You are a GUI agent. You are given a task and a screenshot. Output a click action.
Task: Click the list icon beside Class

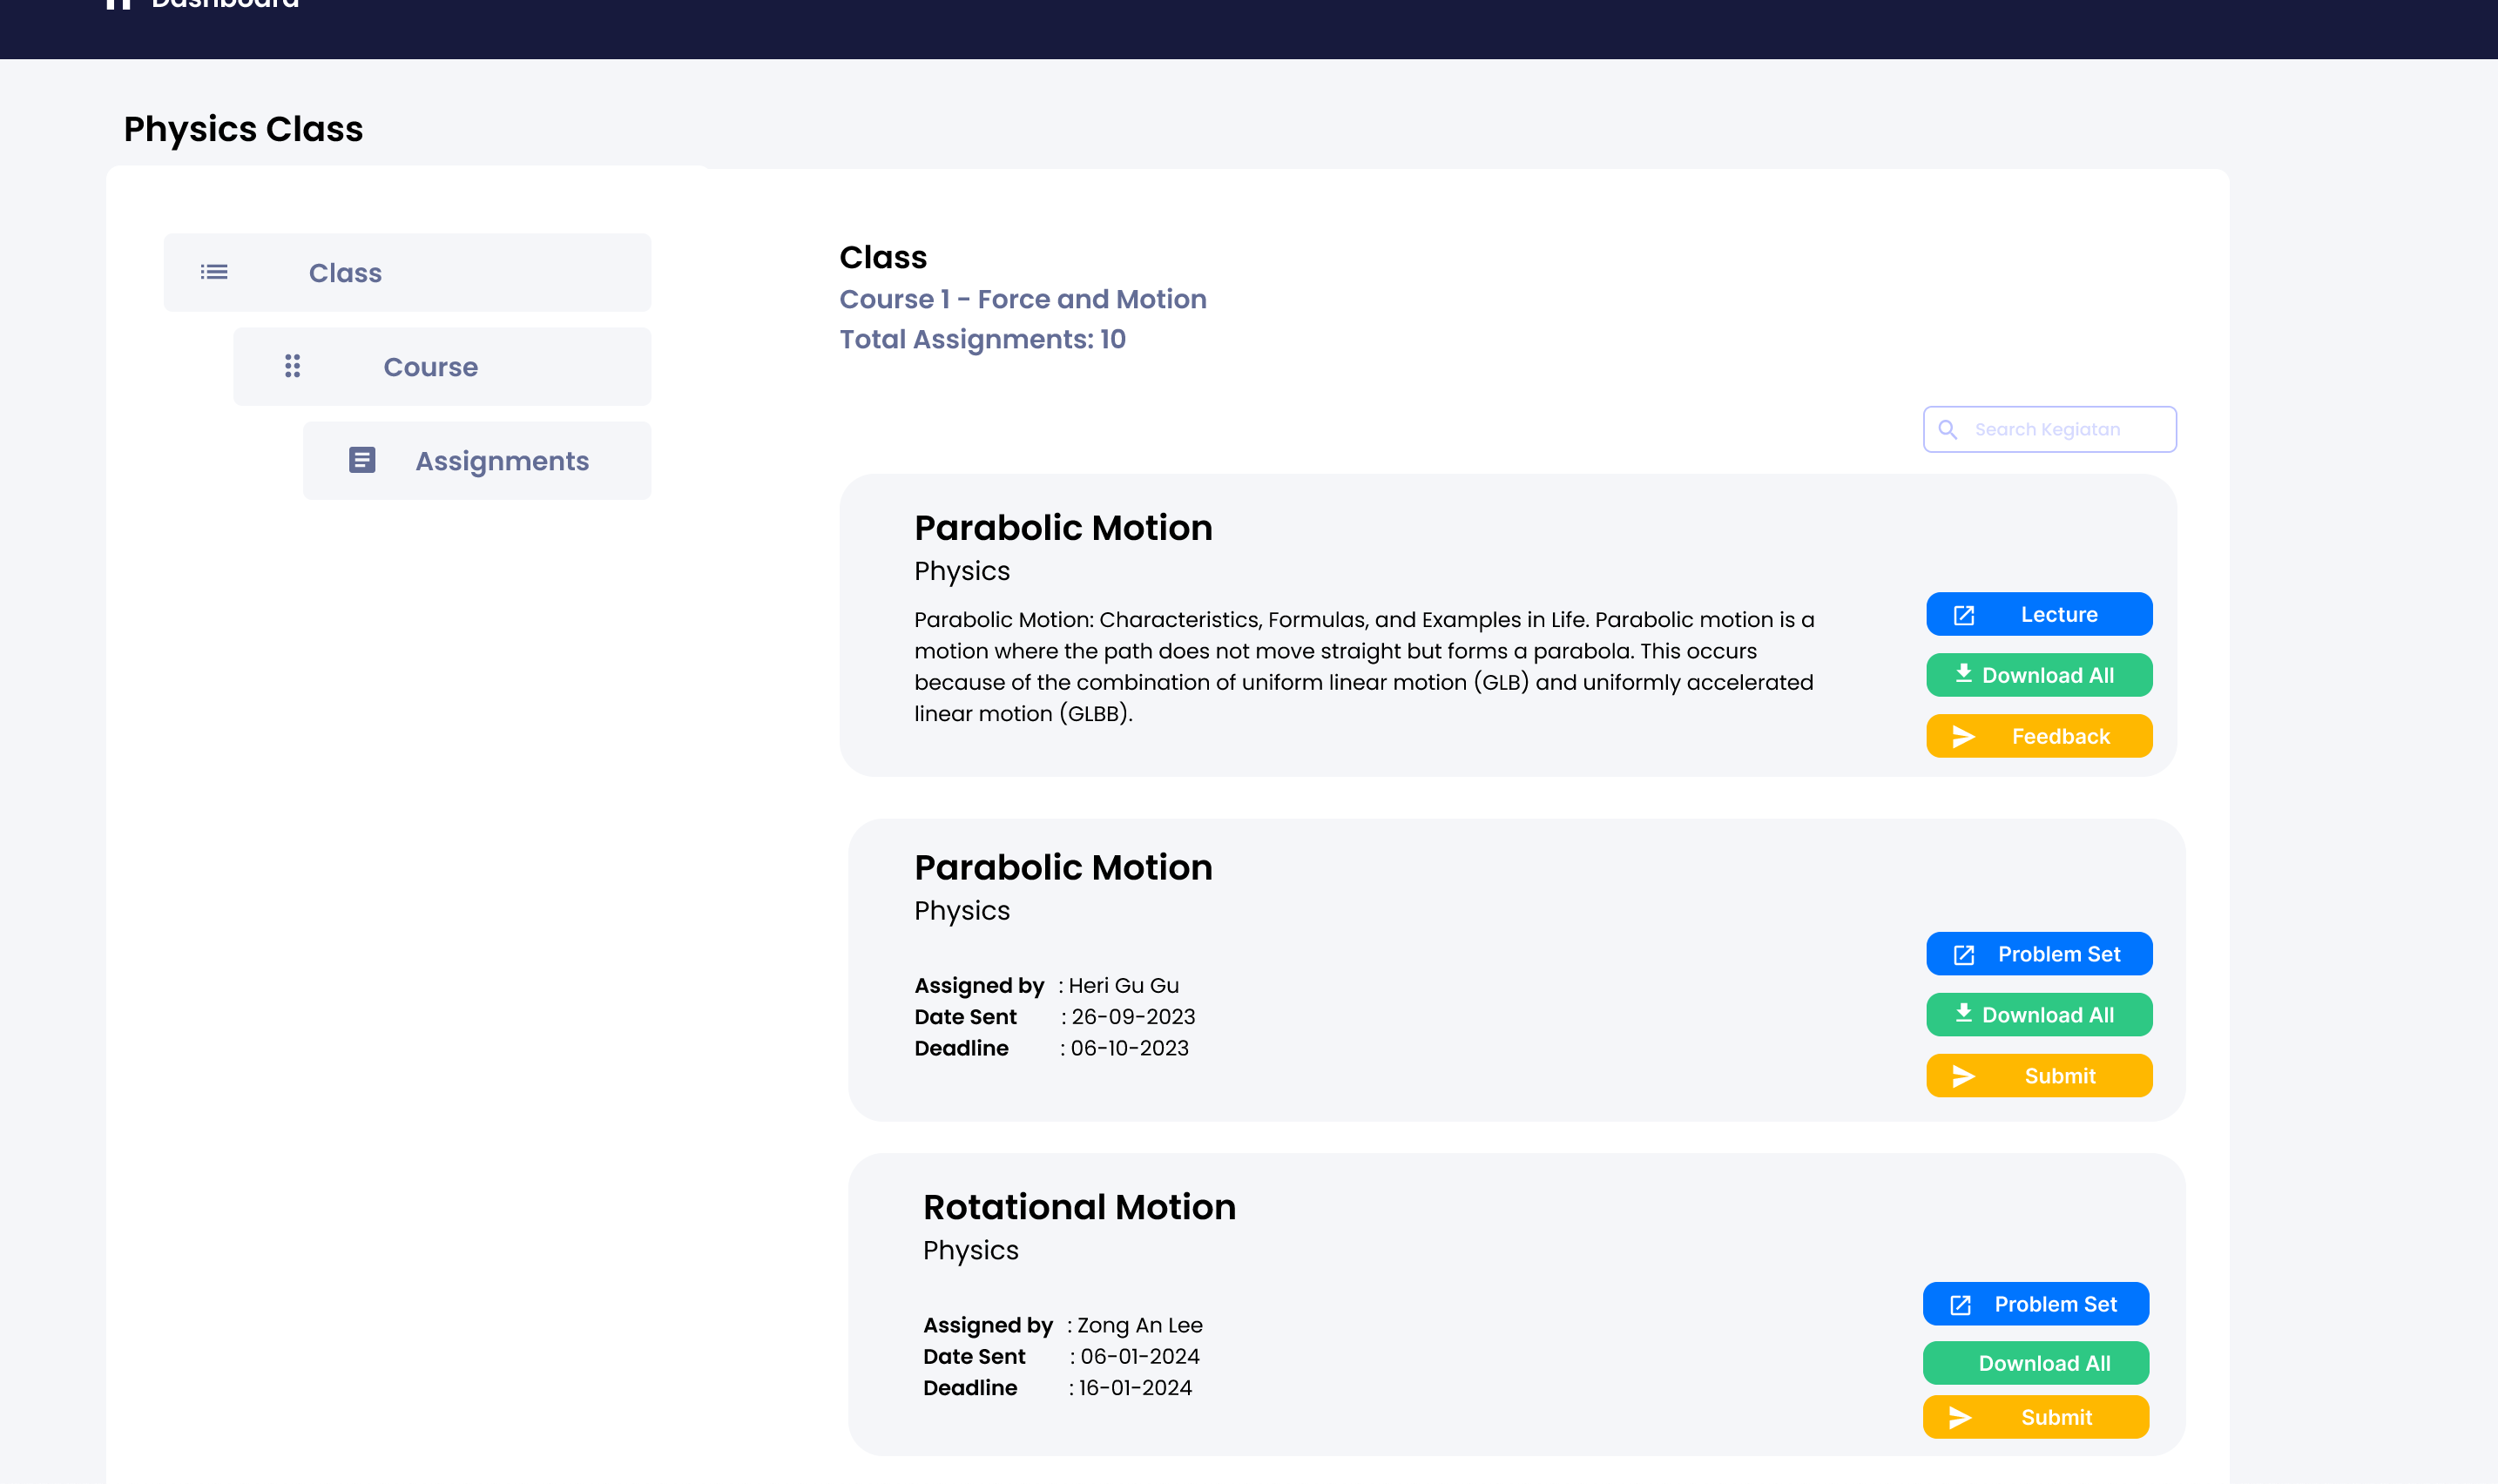[x=214, y=272]
